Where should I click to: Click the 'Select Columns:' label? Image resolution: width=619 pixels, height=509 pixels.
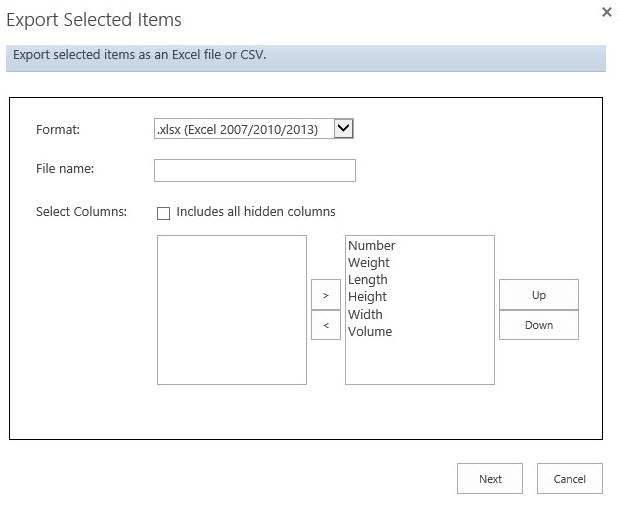pyautogui.click(x=81, y=212)
